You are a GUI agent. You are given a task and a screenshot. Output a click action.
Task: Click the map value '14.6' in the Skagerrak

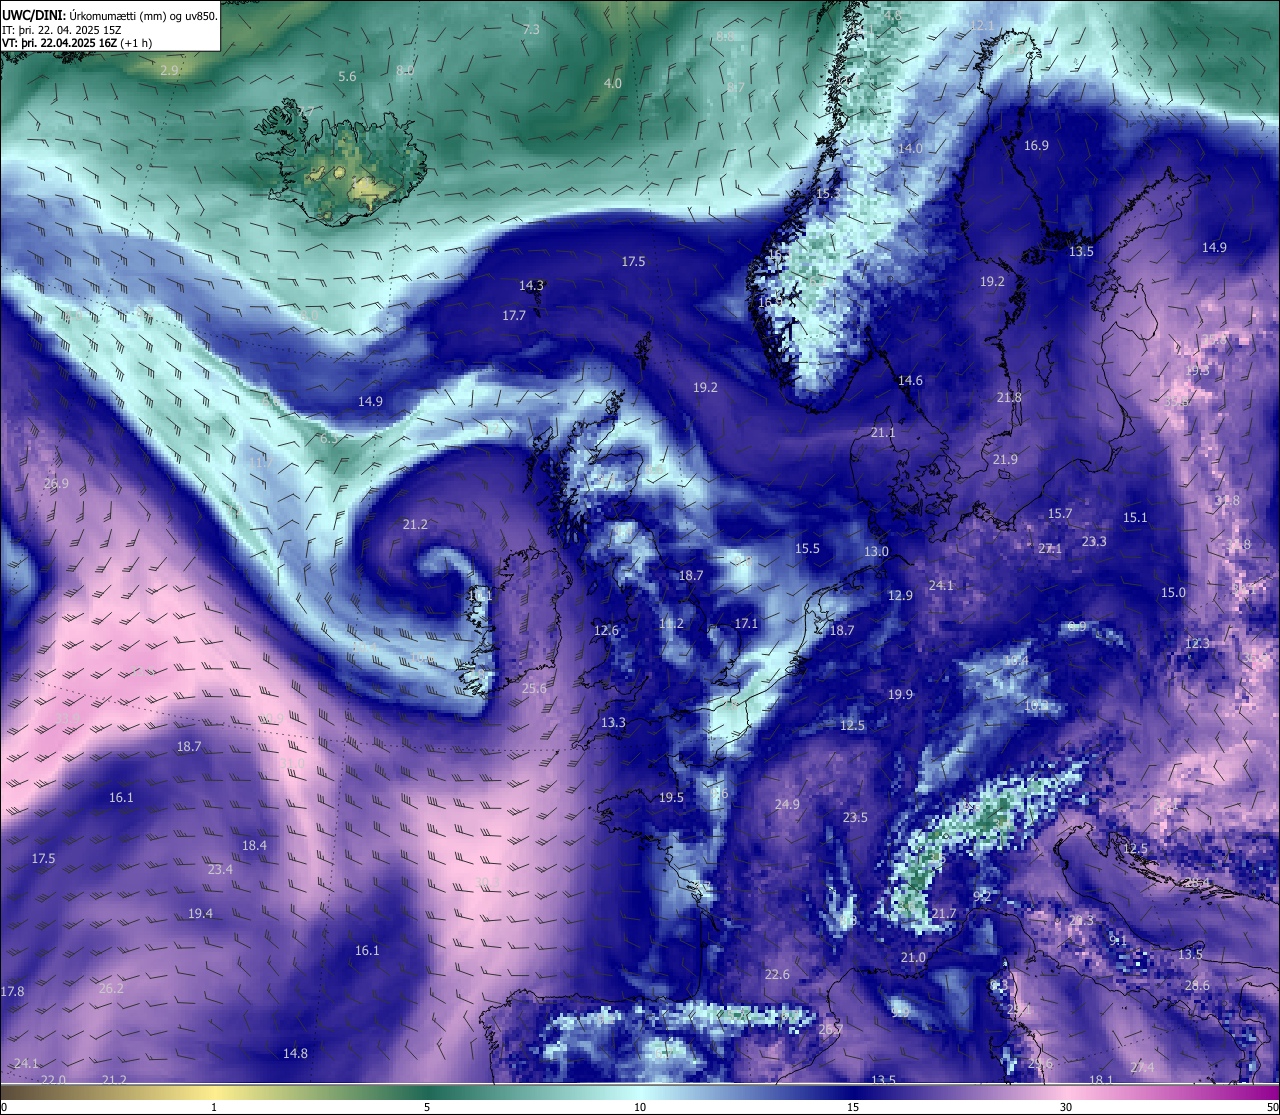[x=910, y=380]
